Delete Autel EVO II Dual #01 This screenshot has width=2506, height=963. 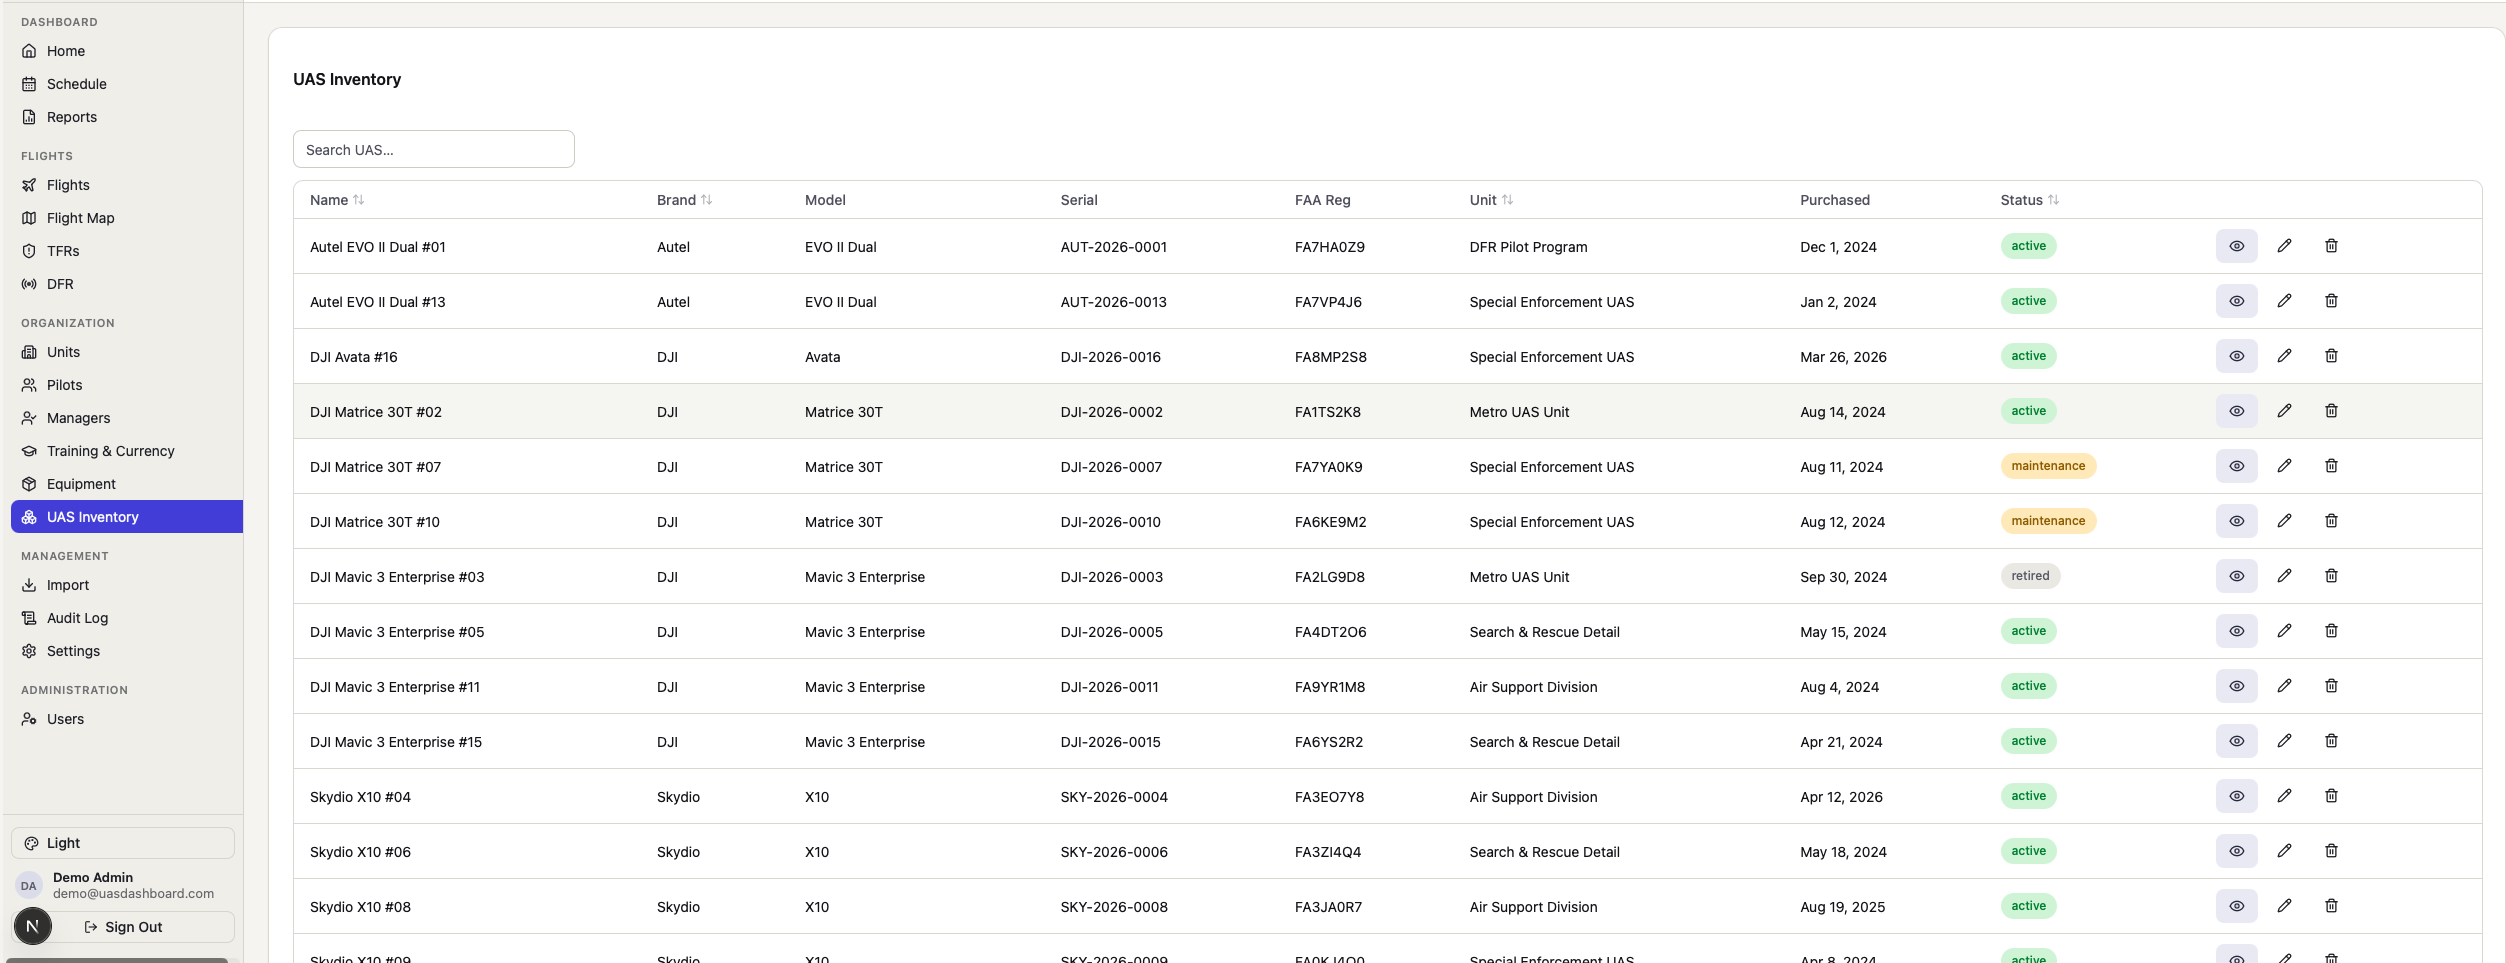coord(2331,246)
